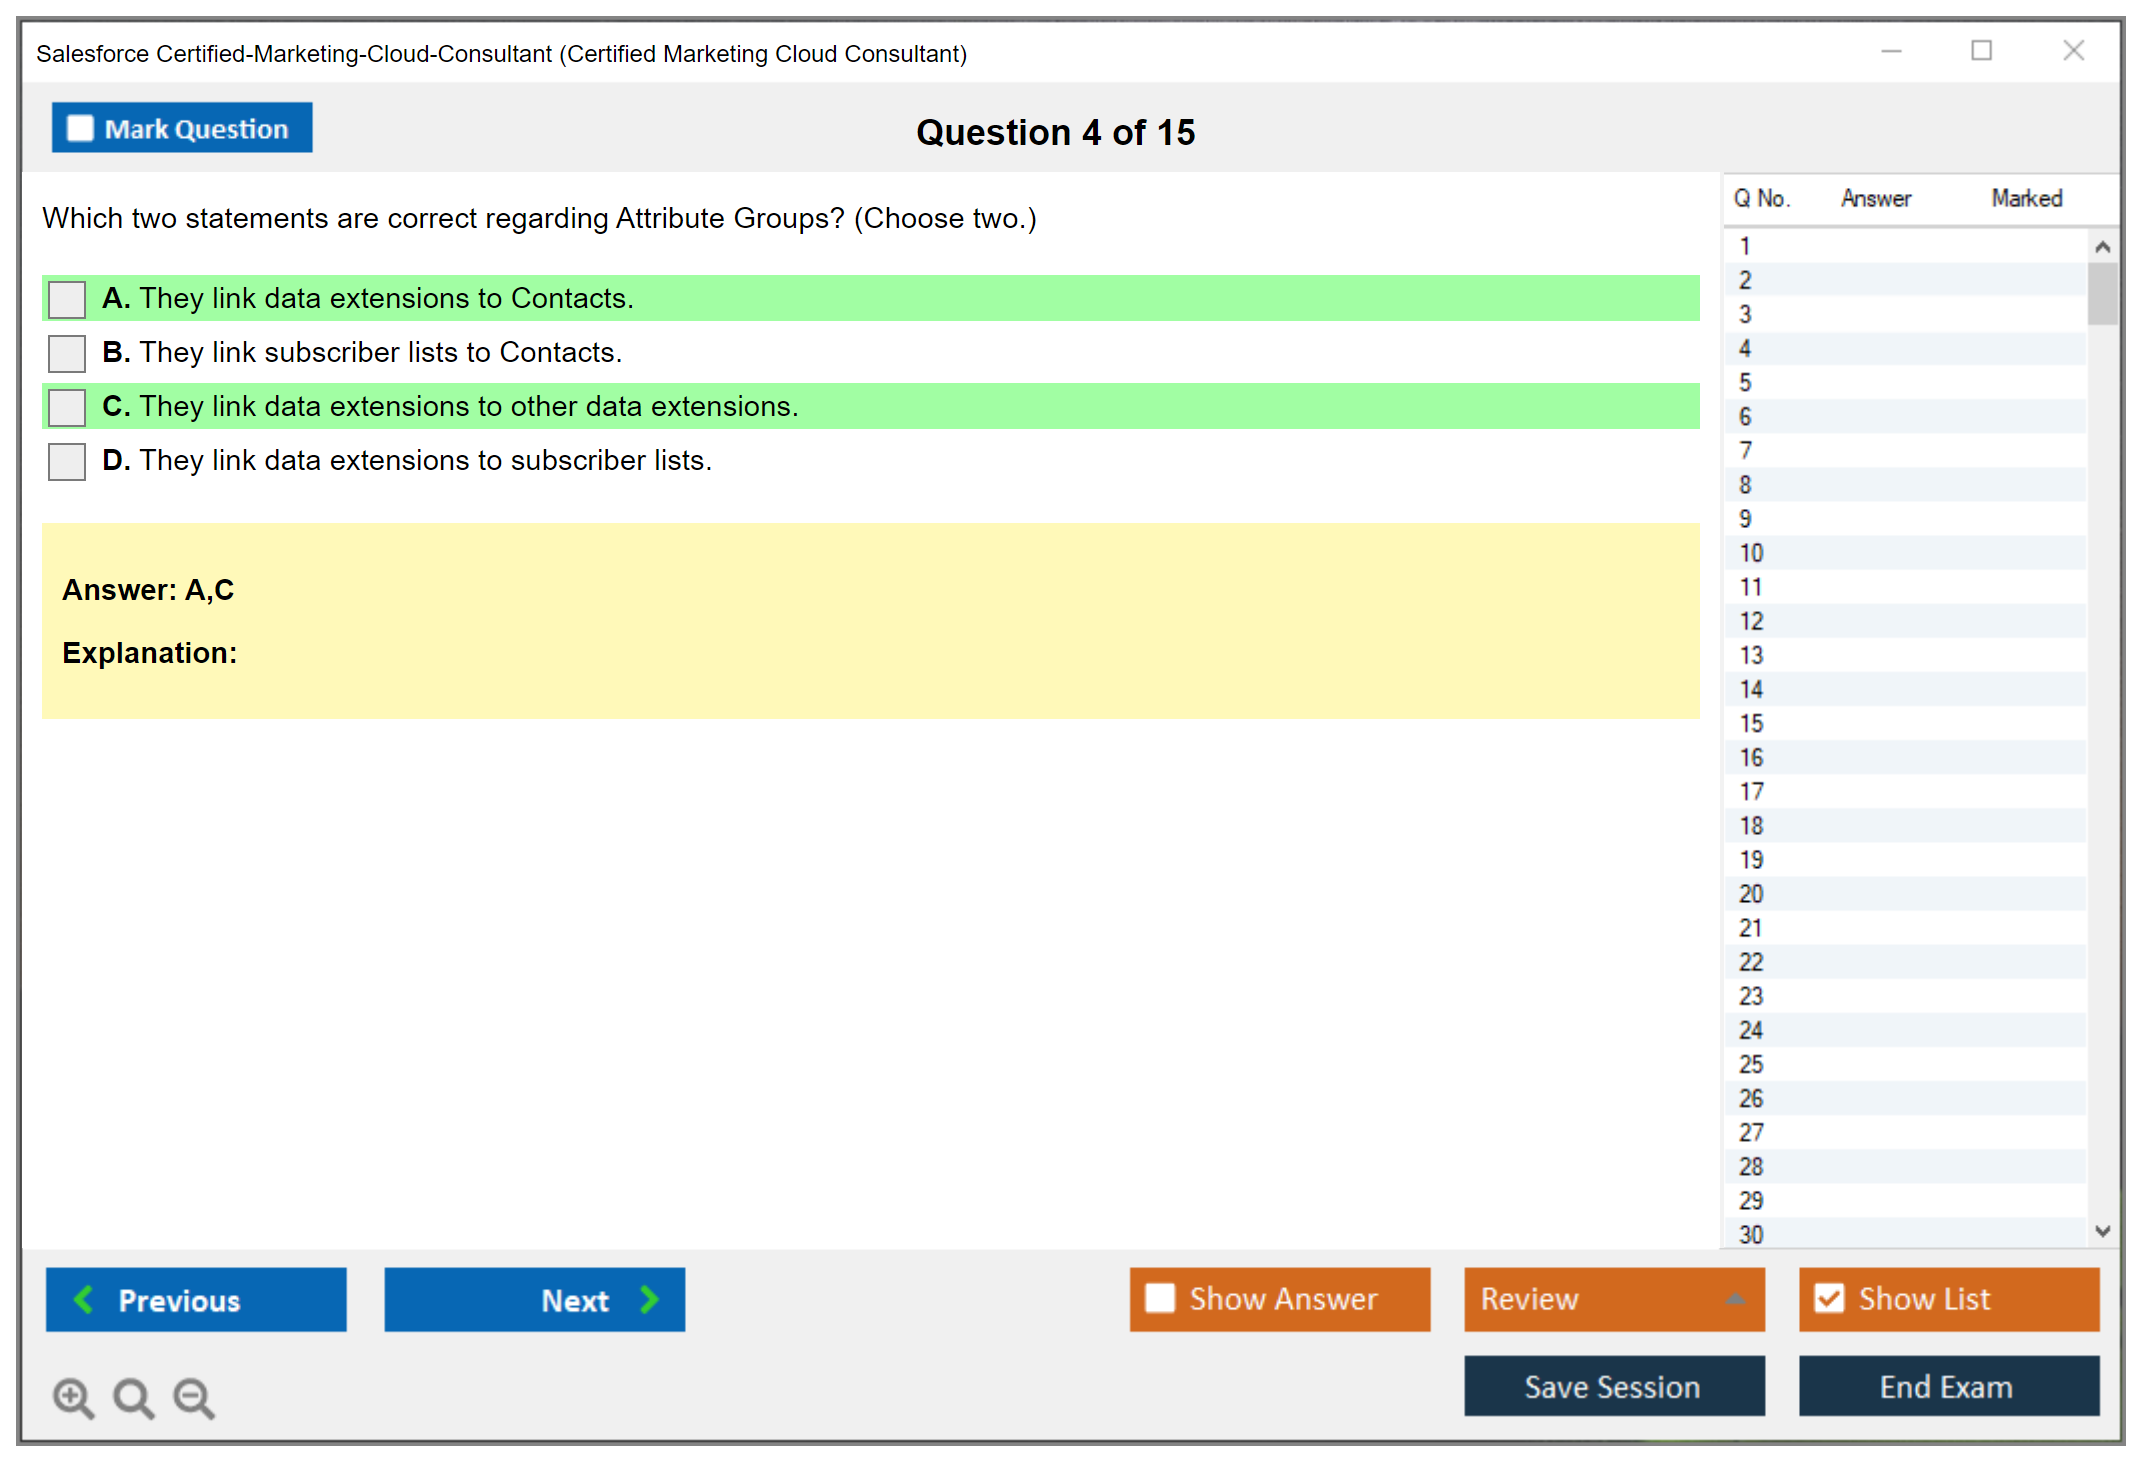Viewport: 2150px width, 1470px height.
Task: Click the green right arrow on Next
Action: click(x=649, y=1299)
